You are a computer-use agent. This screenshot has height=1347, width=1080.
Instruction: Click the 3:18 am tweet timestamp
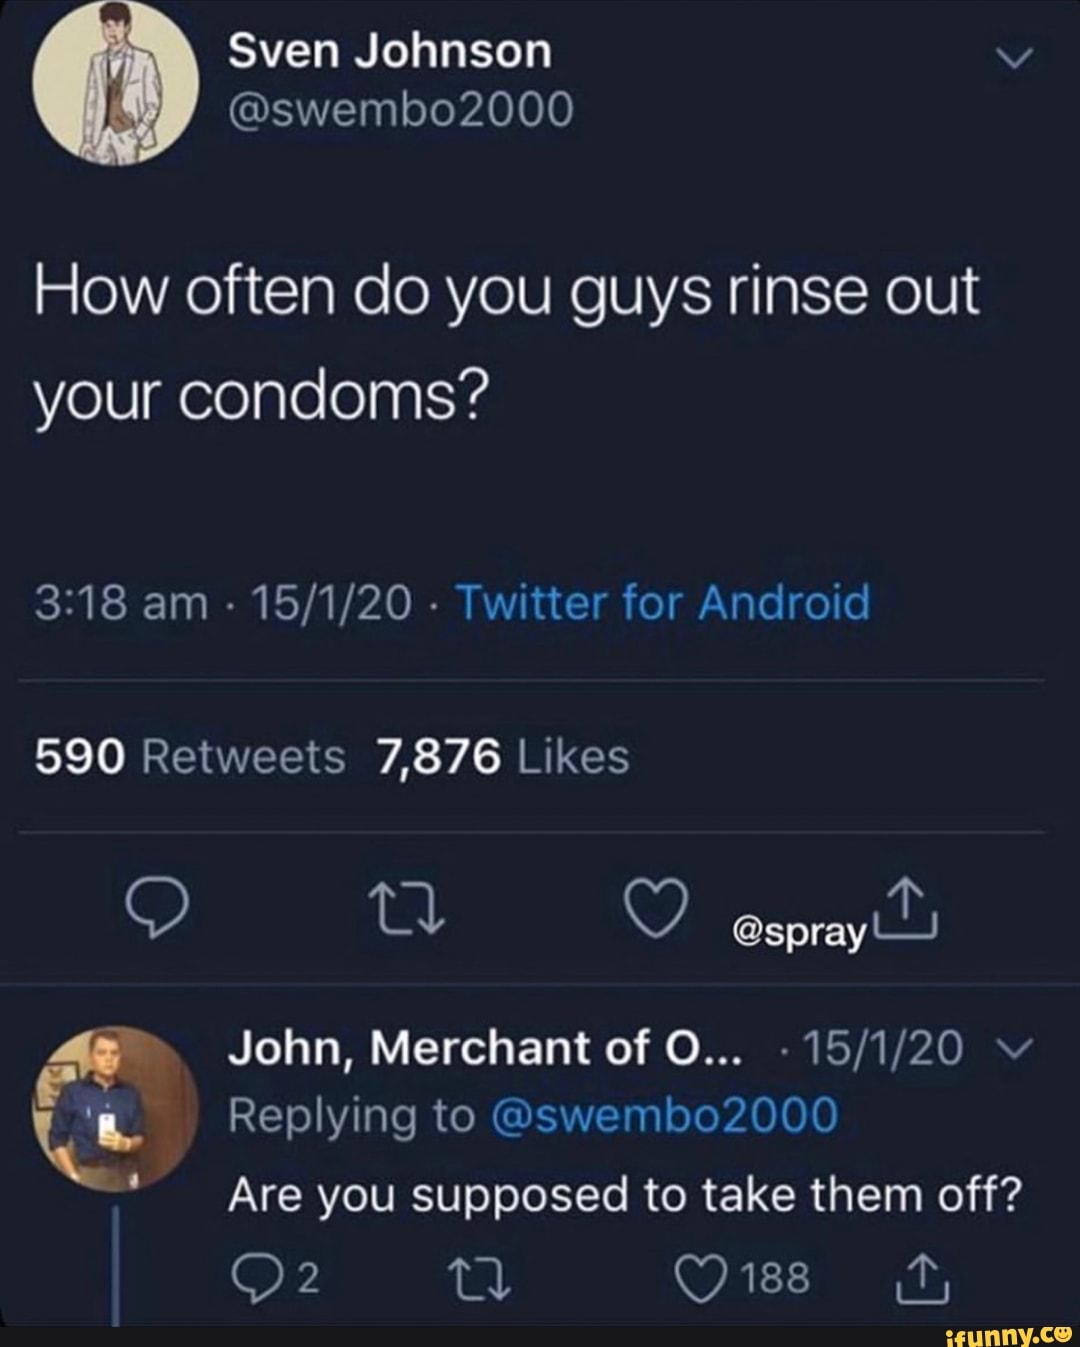point(120,604)
